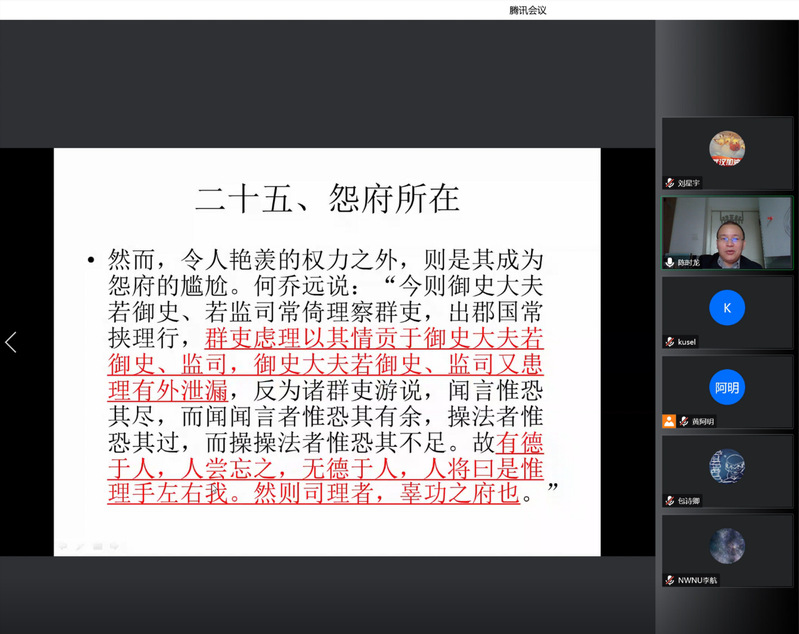Click the active microphone icon beside 陈时龙
The height and width of the screenshot is (634, 799).
[x=670, y=262]
